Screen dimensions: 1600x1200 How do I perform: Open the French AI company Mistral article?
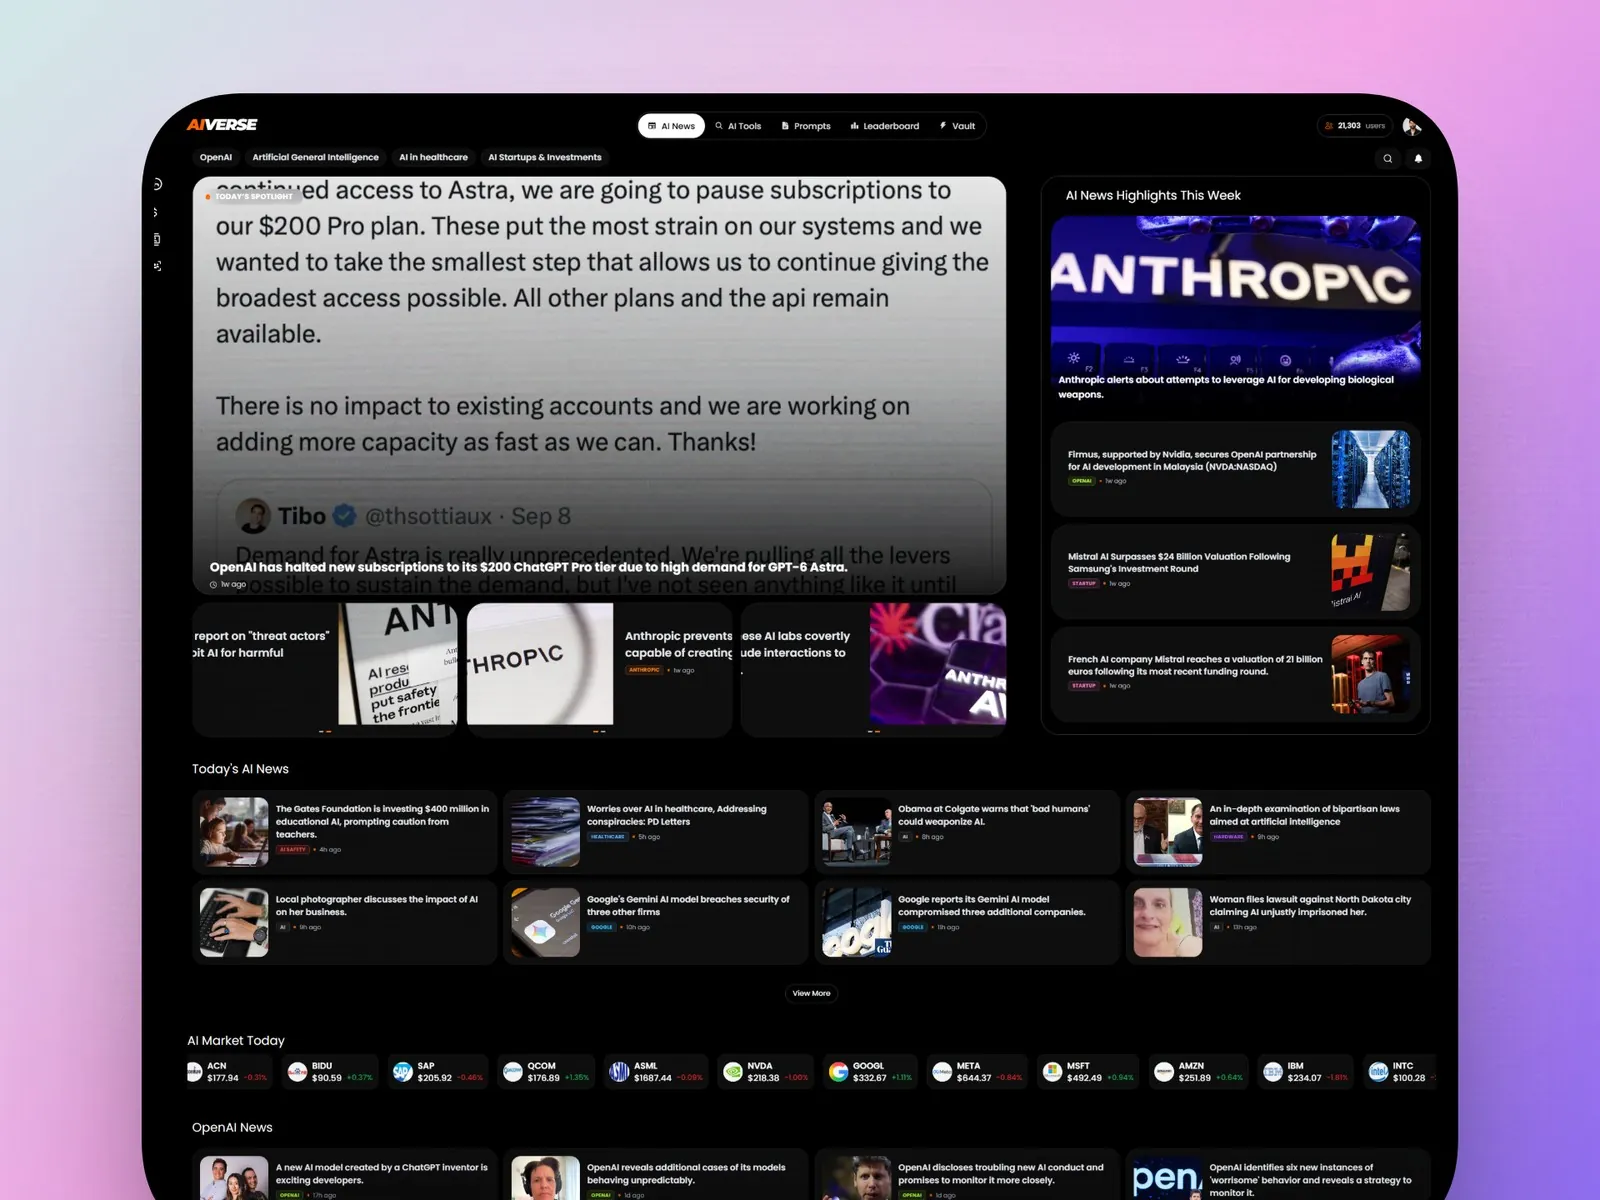point(1235,675)
